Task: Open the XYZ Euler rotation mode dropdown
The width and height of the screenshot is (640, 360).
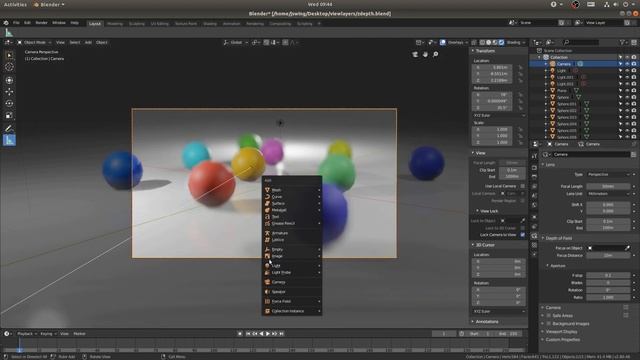Action: click(x=499, y=116)
